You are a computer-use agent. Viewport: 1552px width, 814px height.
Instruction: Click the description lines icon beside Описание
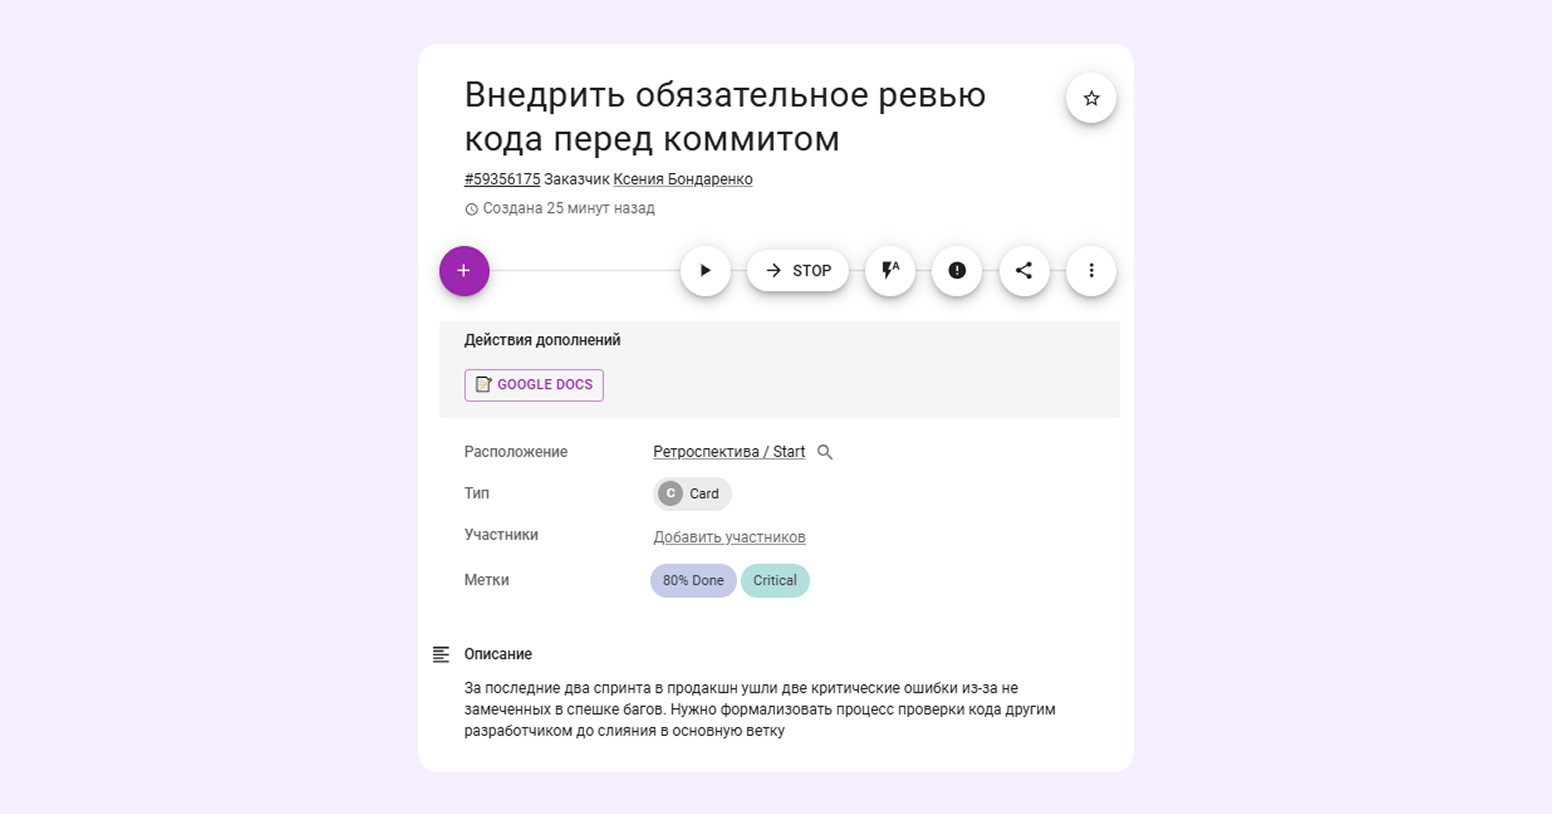click(442, 654)
